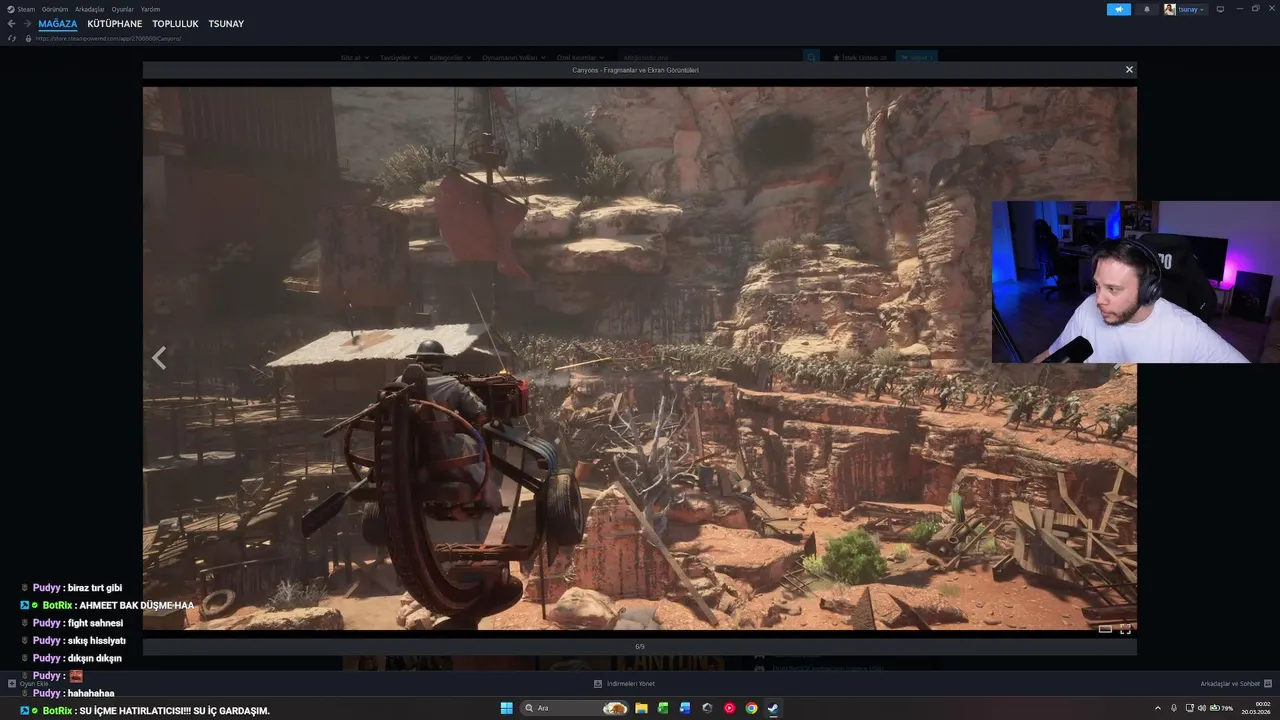Open the Görünüm menu
Image resolution: width=1280 pixels, height=720 pixels.
(55, 9)
